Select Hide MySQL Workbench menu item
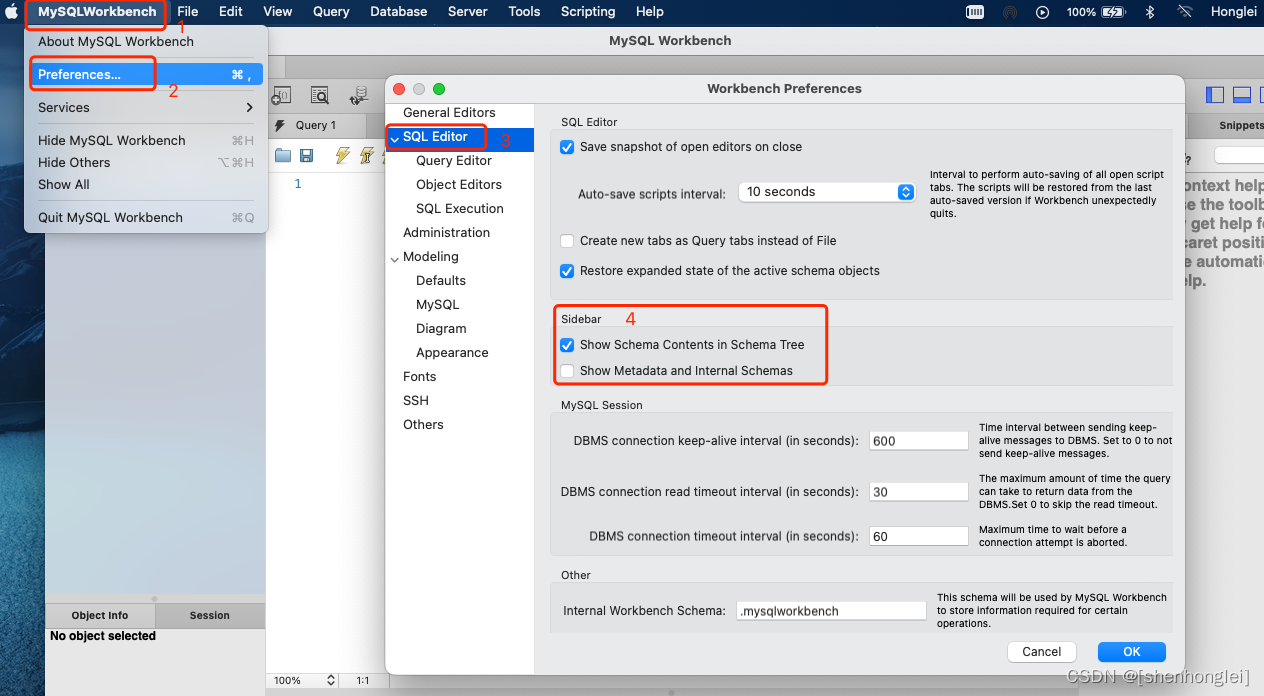This screenshot has height=696, width=1264. pyautogui.click(x=146, y=141)
